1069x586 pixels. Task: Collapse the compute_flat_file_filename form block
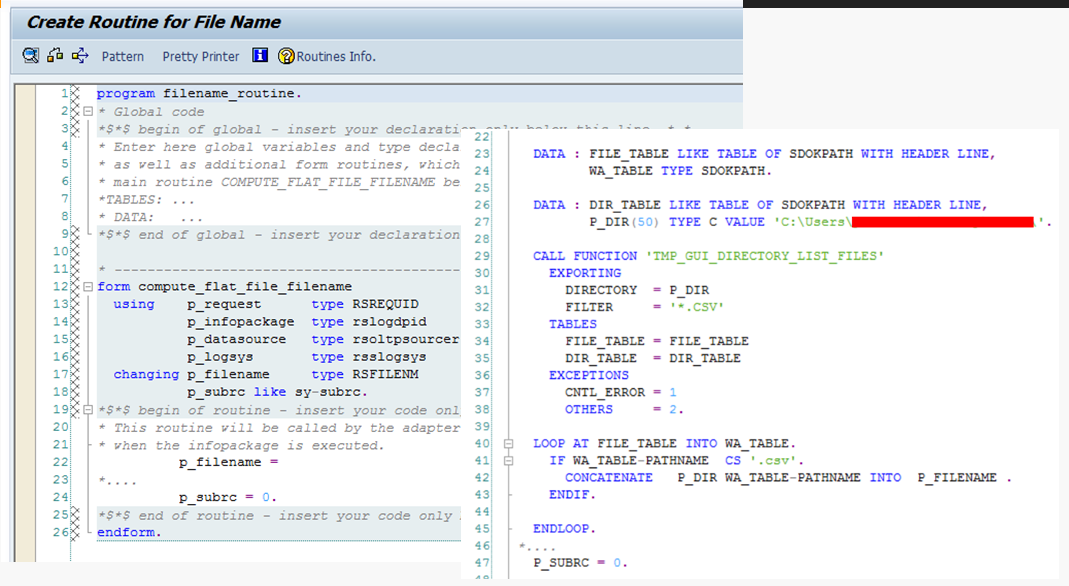click(86, 286)
